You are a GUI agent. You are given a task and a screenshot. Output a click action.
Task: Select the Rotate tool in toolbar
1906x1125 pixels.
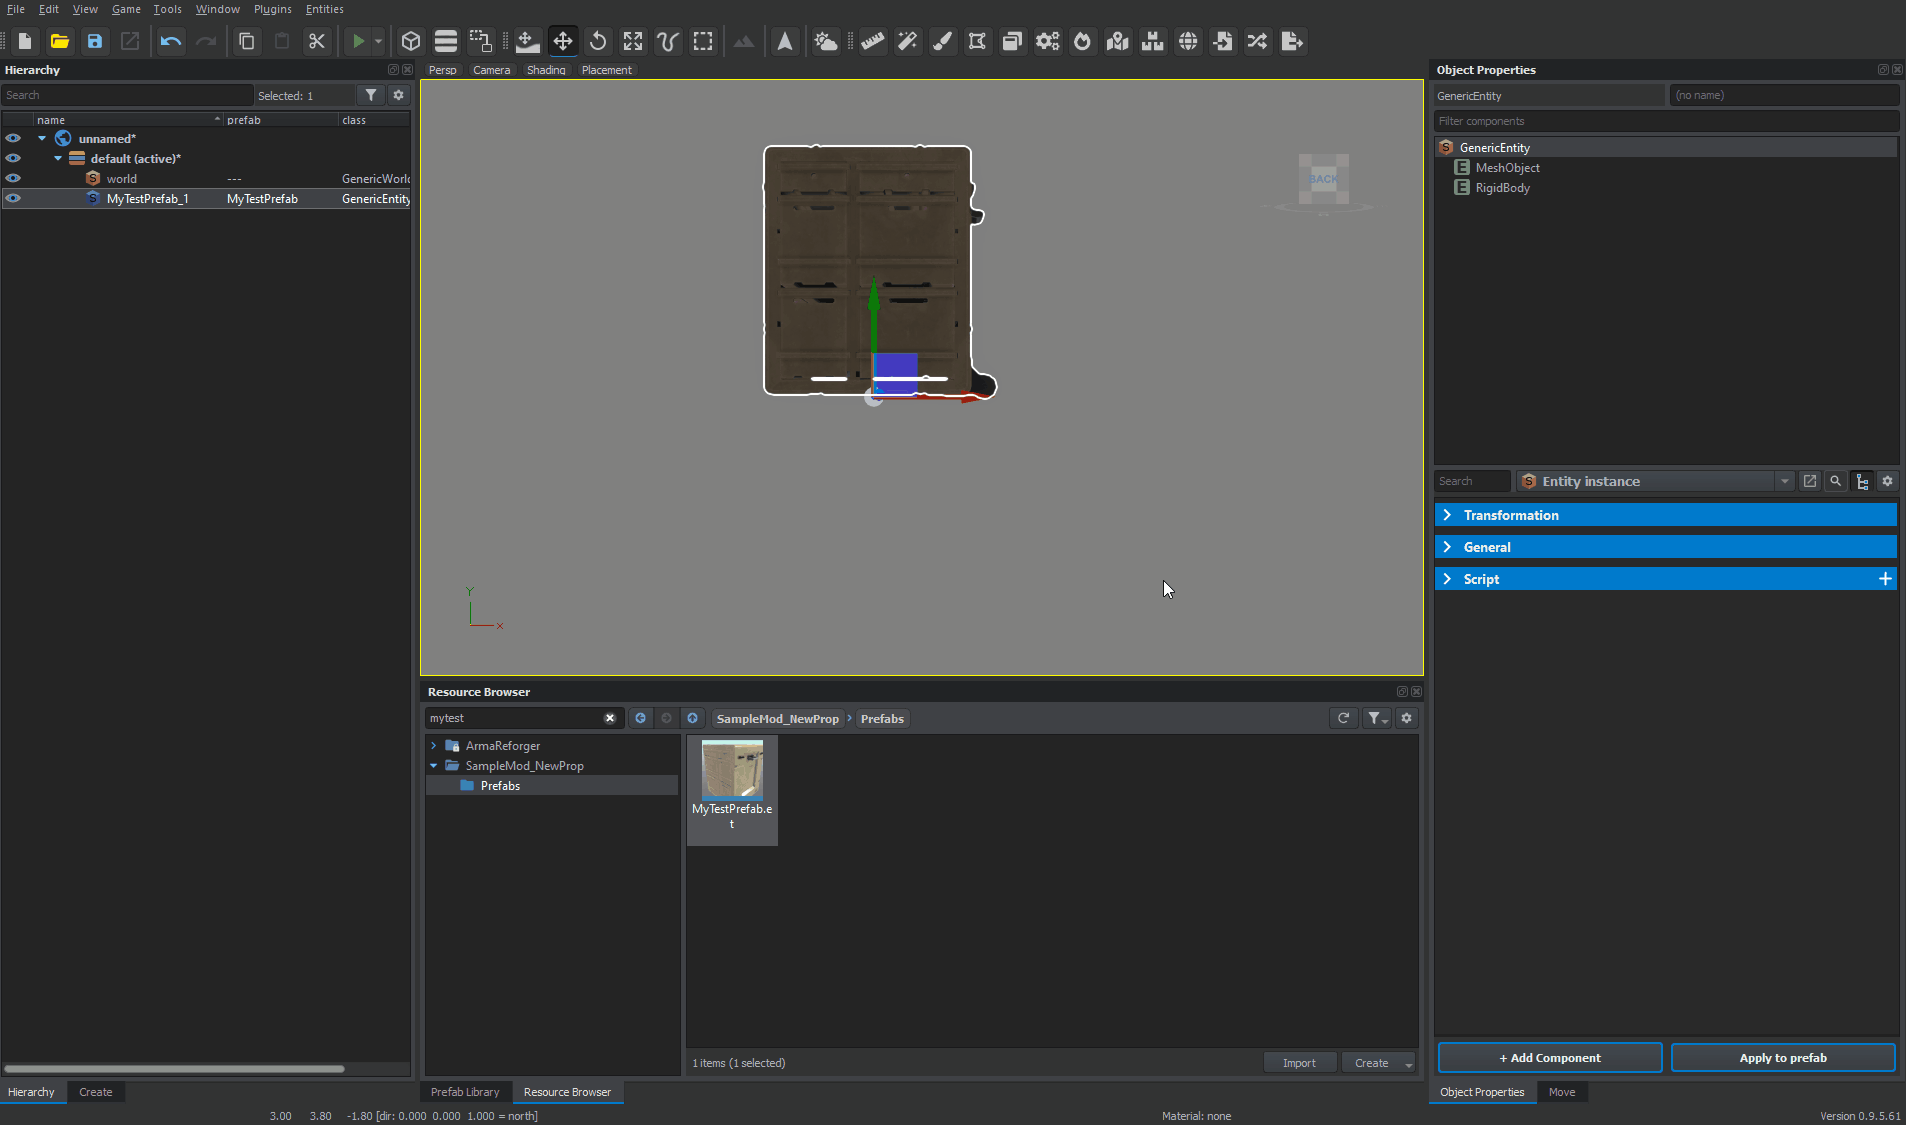click(598, 41)
